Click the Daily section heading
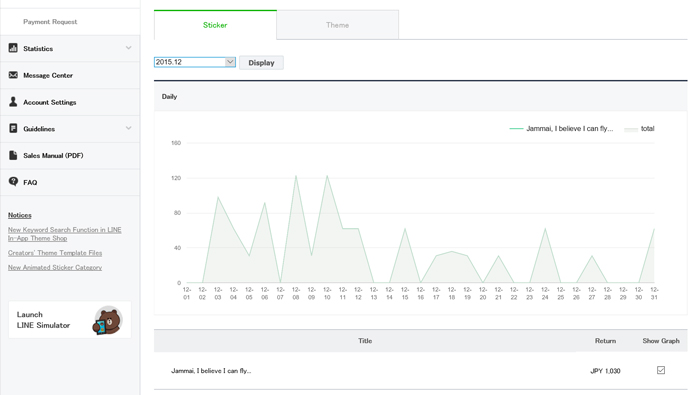The height and width of the screenshot is (395, 696). pos(169,96)
